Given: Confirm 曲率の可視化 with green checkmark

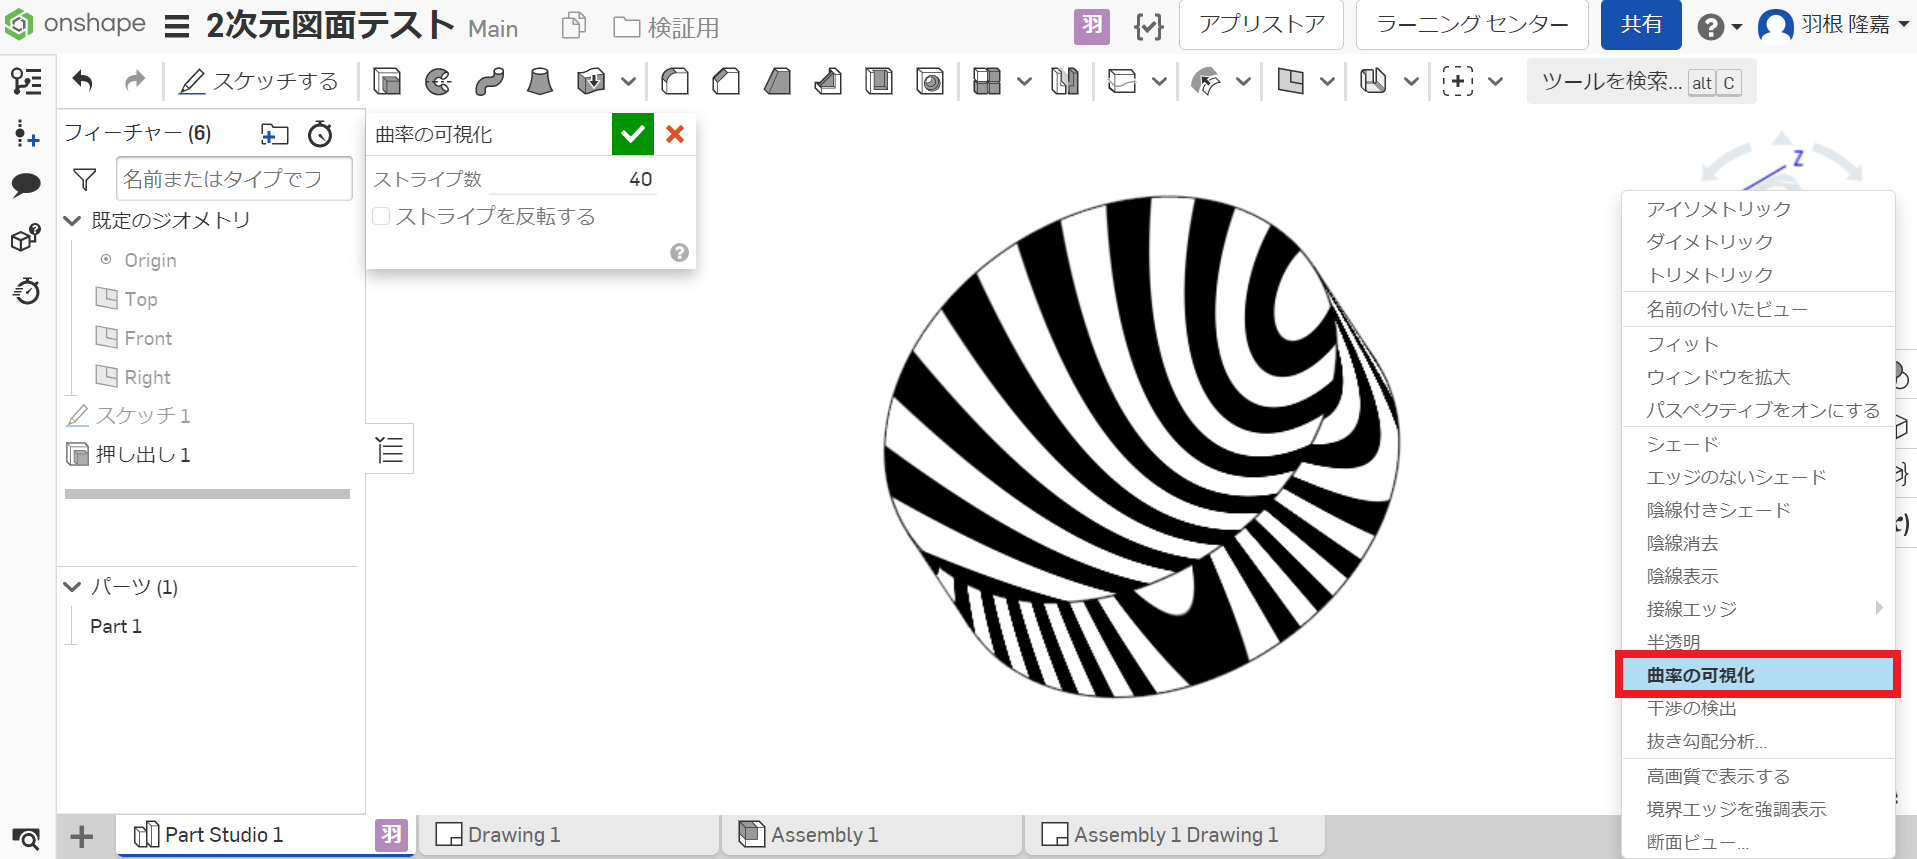Looking at the screenshot, I should tap(633, 134).
